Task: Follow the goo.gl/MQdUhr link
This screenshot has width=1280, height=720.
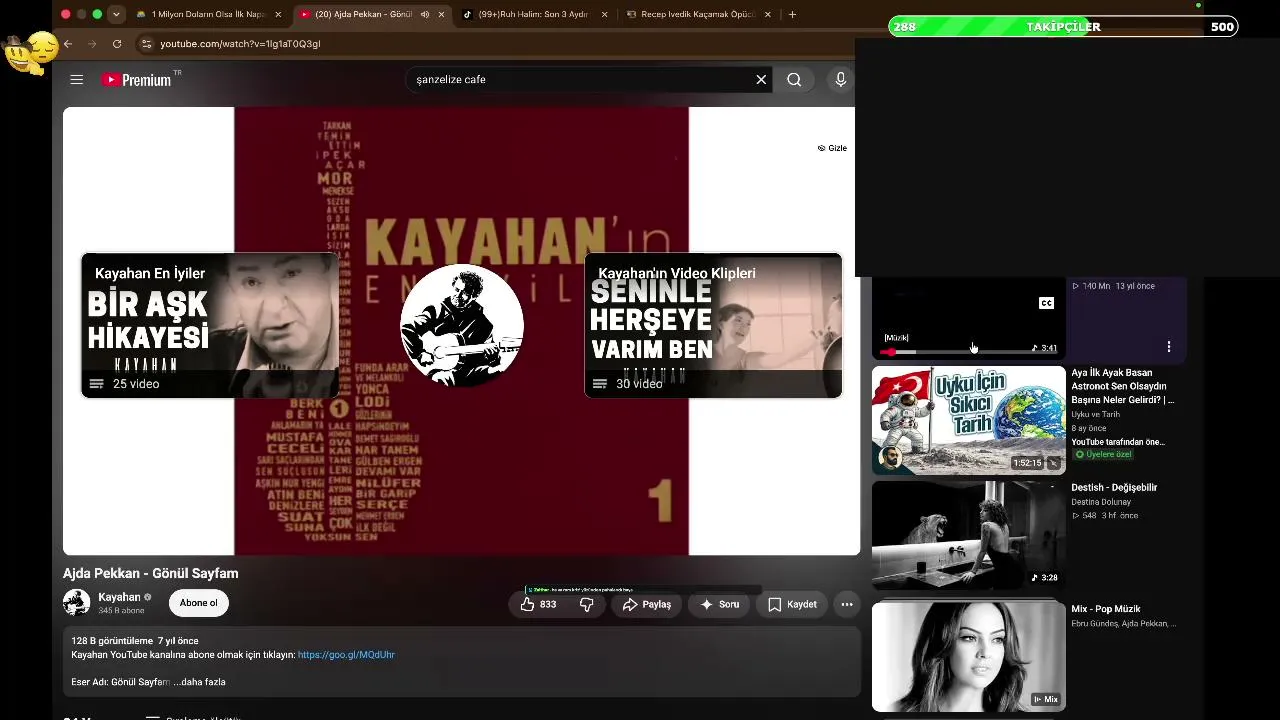Action: click(x=346, y=655)
